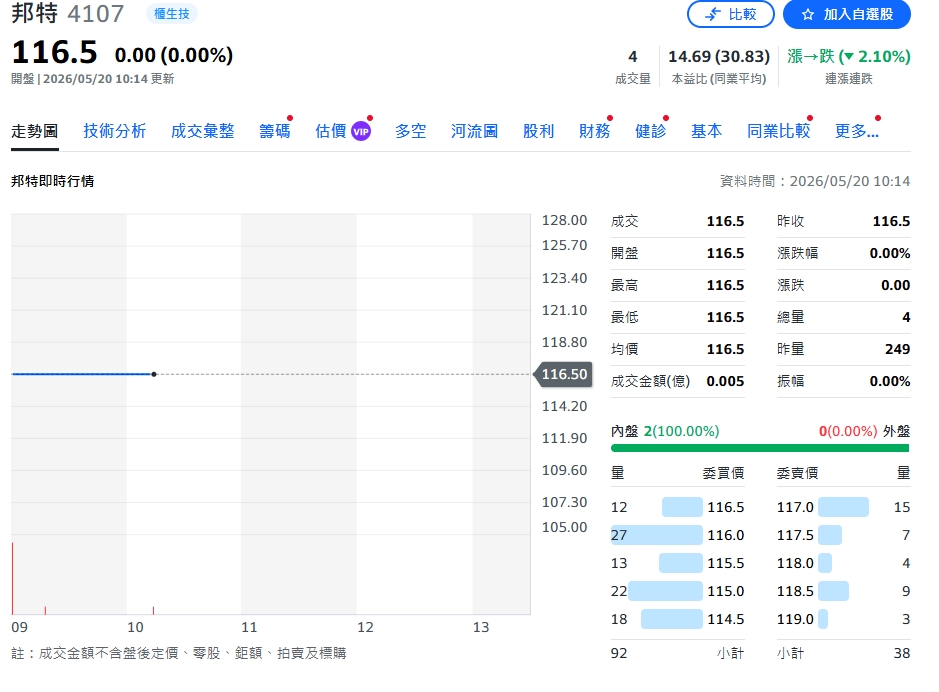This screenshot has width=939, height=692.
Task: Click the bid price 114.5
Action: [x=725, y=619]
